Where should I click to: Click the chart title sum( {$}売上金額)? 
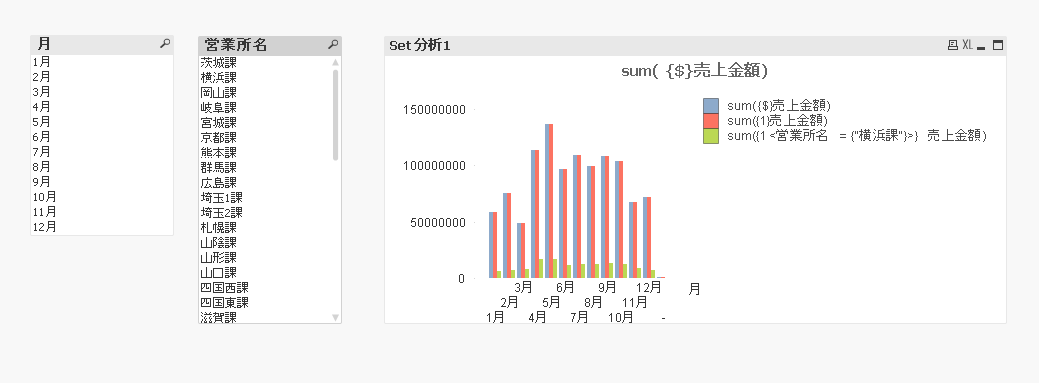coord(694,71)
